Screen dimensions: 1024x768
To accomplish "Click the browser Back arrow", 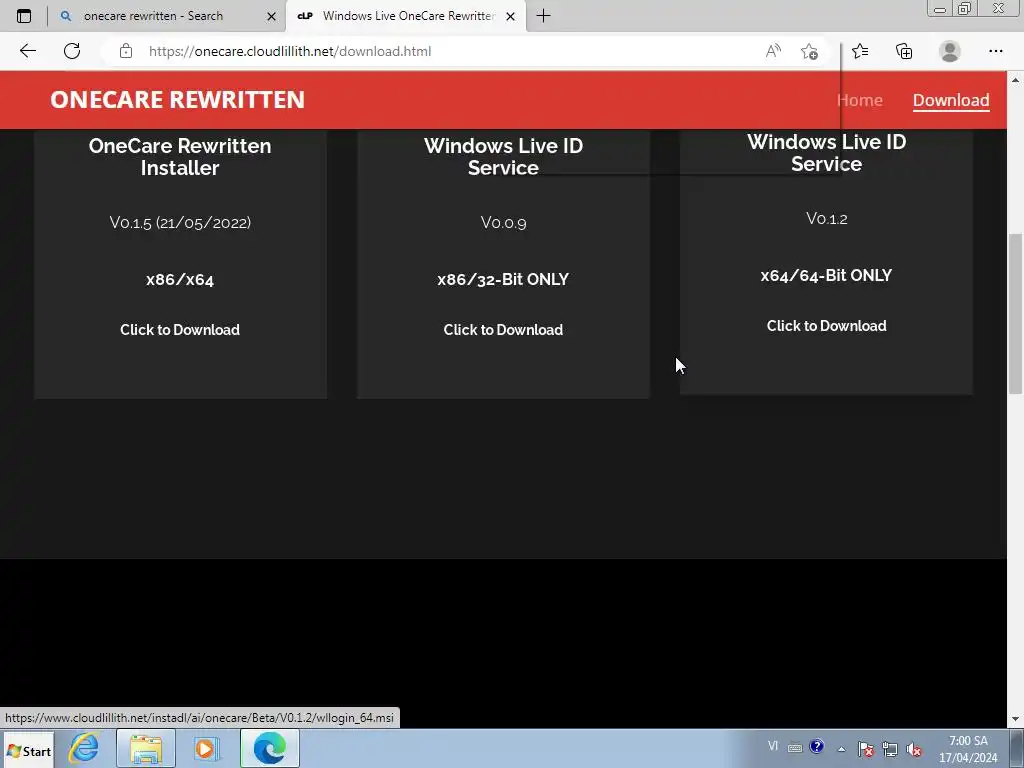I will tap(27, 51).
